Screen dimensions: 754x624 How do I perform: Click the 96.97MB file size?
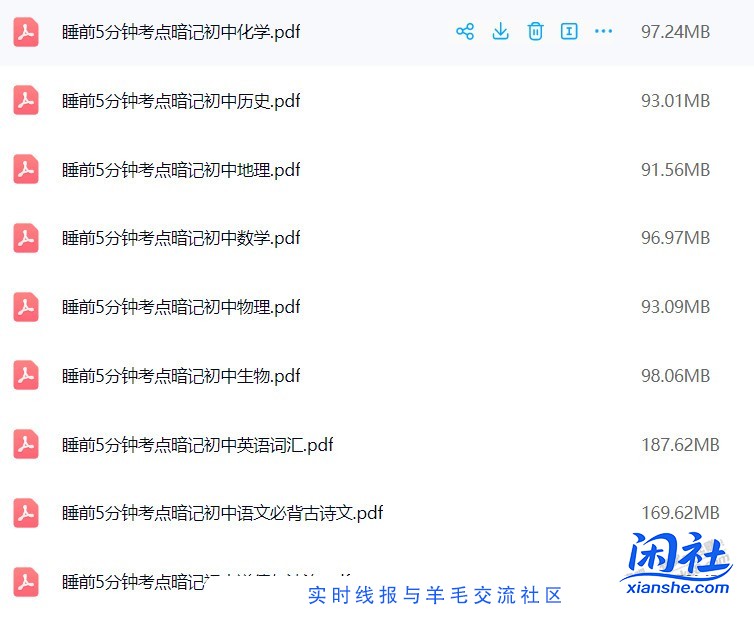tap(675, 238)
